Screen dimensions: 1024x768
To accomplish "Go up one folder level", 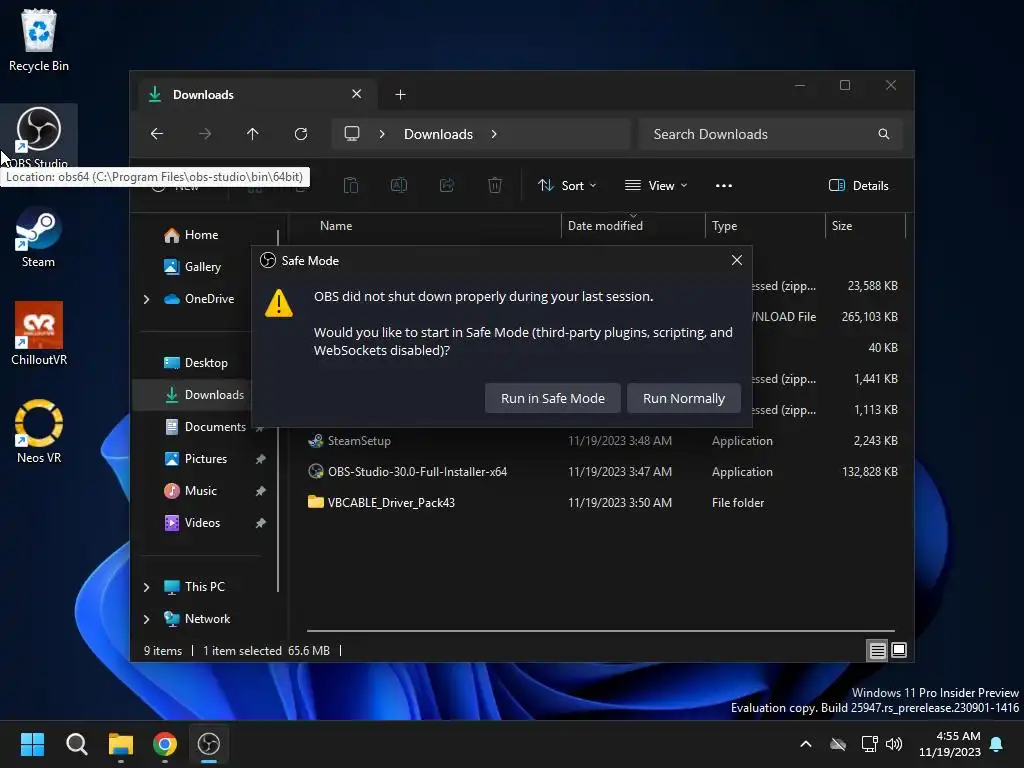I will coord(253,134).
